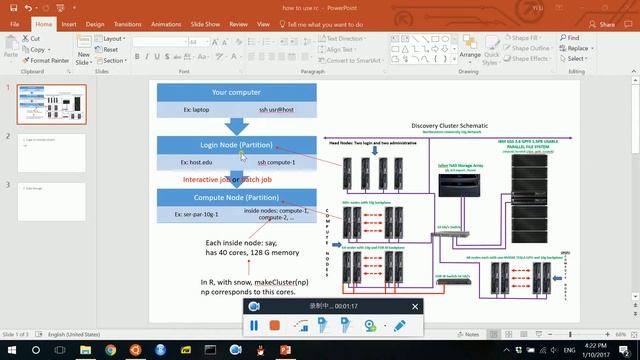This screenshot has height=360, width=640.
Task: Switch to the Design tab
Action: pyautogui.click(x=95, y=24)
